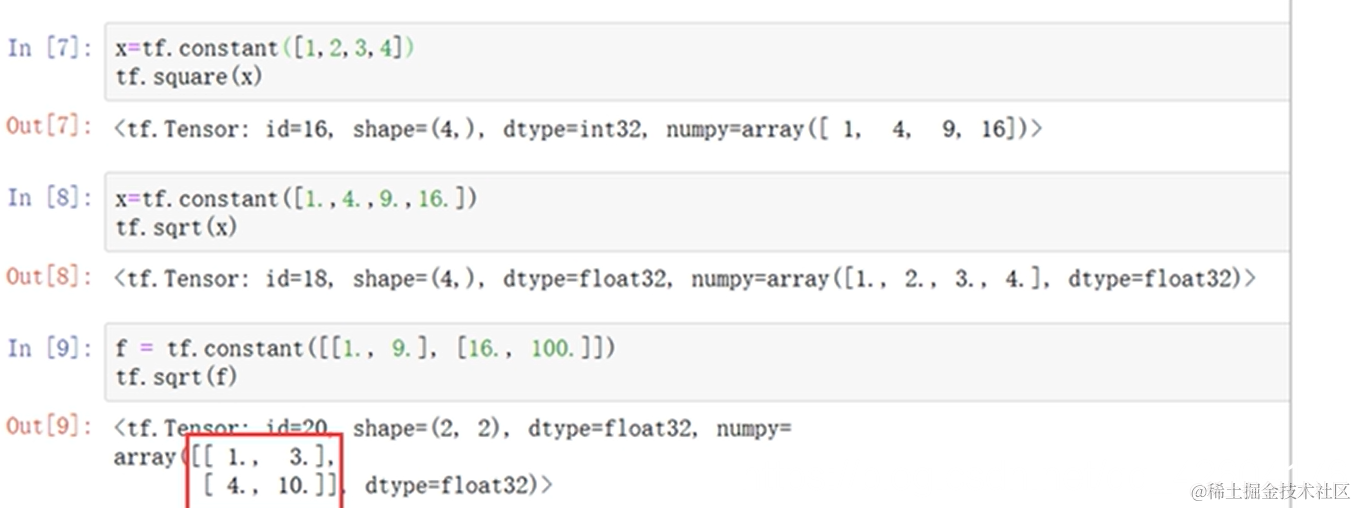
Task: Click the Out[7] tensor output with id=16
Action: pyautogui.click(x=578, y=128)
